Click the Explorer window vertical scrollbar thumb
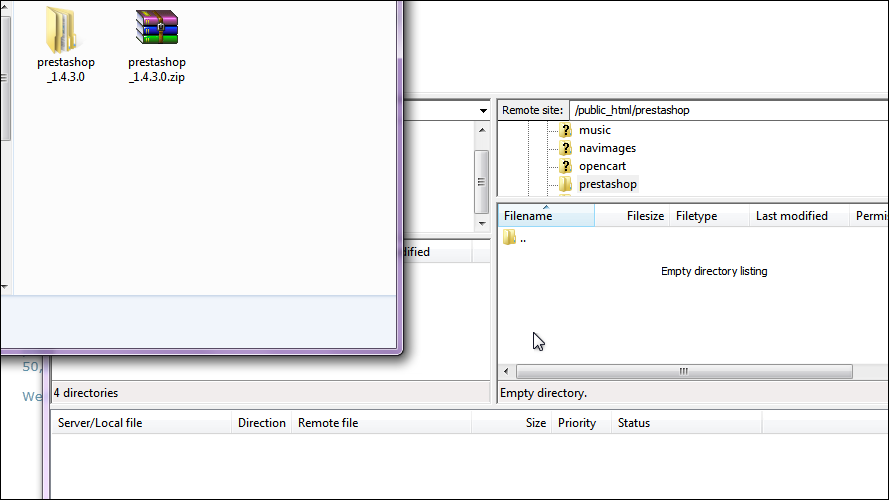 point(5,78)
